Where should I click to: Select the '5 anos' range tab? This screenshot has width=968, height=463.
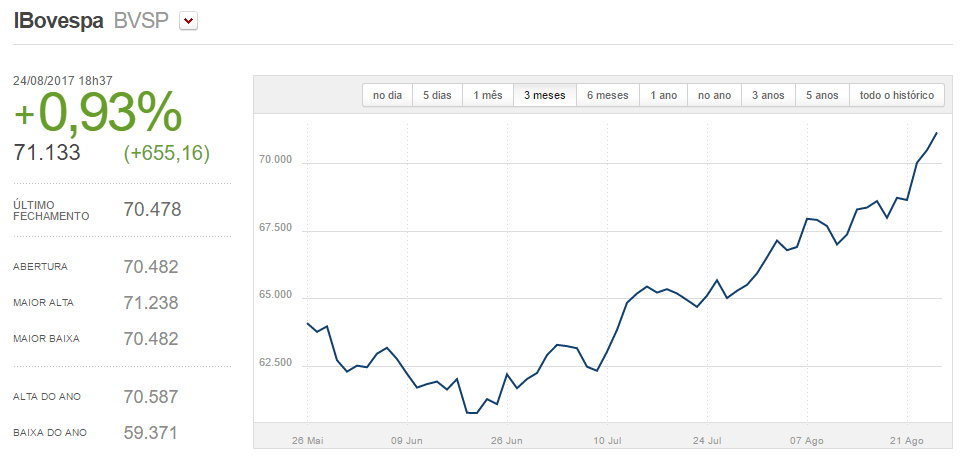822,95
